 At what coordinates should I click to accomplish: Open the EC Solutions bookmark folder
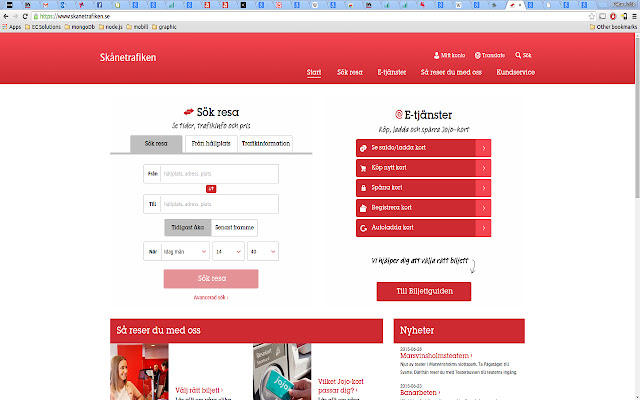pos(43,27)
